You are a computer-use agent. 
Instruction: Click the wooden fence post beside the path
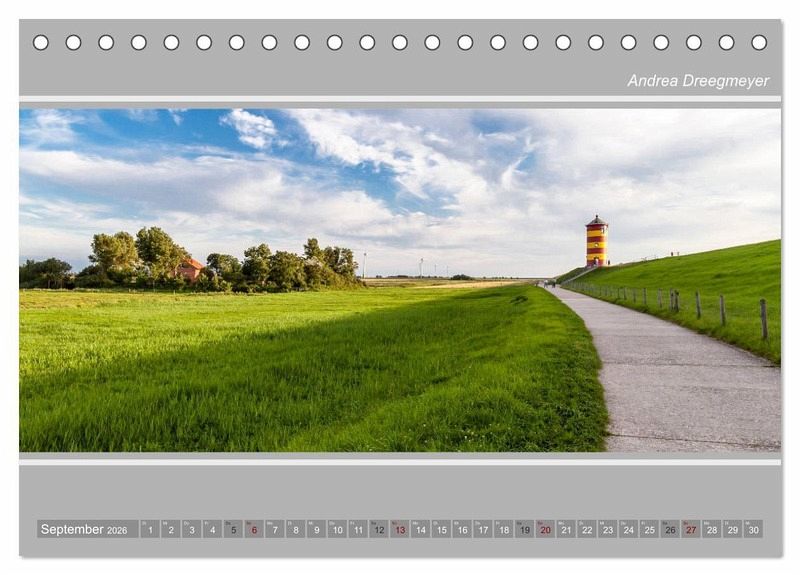pyautogui.click(x=764, y=319)
